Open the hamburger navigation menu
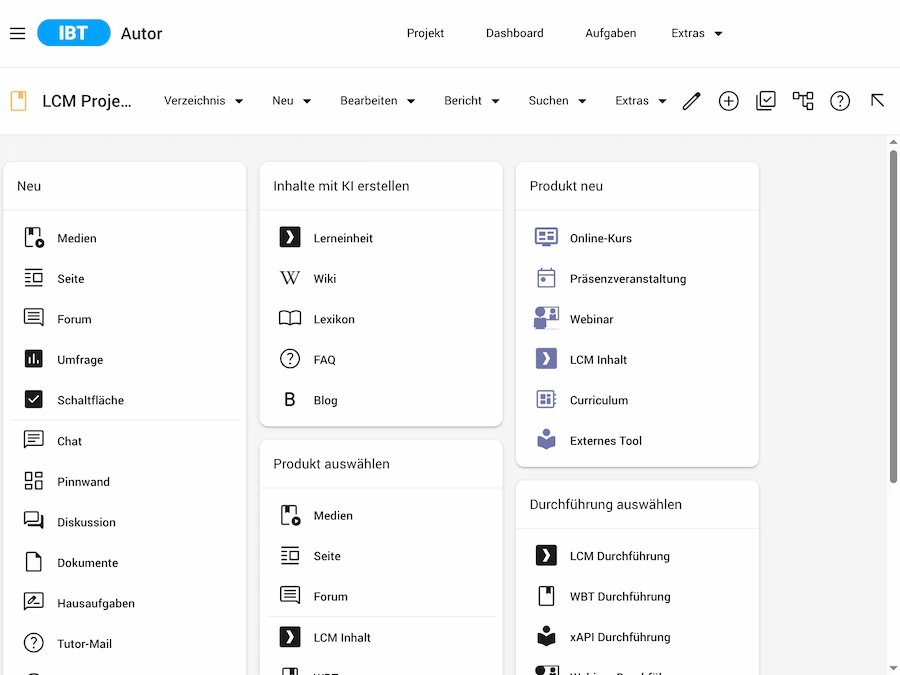Screen dimensions: 900x675 coord(18,33)
